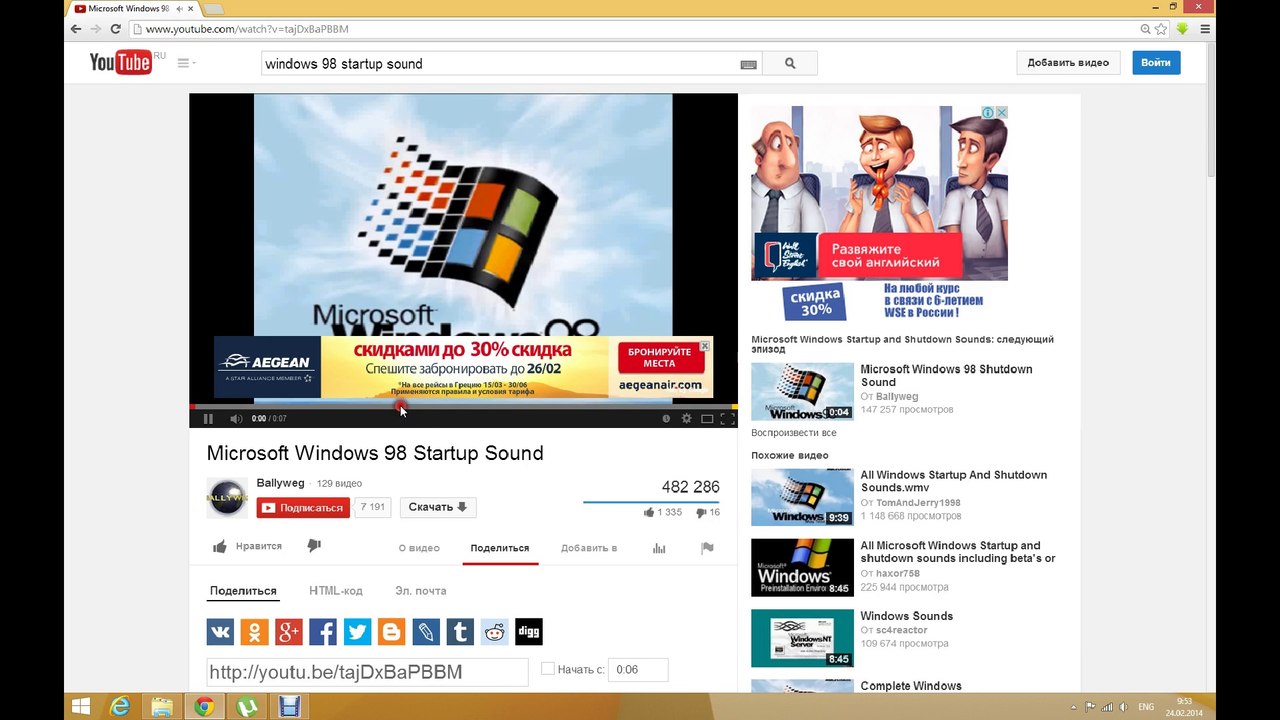1280x720 pixels.
Task: Open the YouTube guide menu icon
Action: [186, 63]
